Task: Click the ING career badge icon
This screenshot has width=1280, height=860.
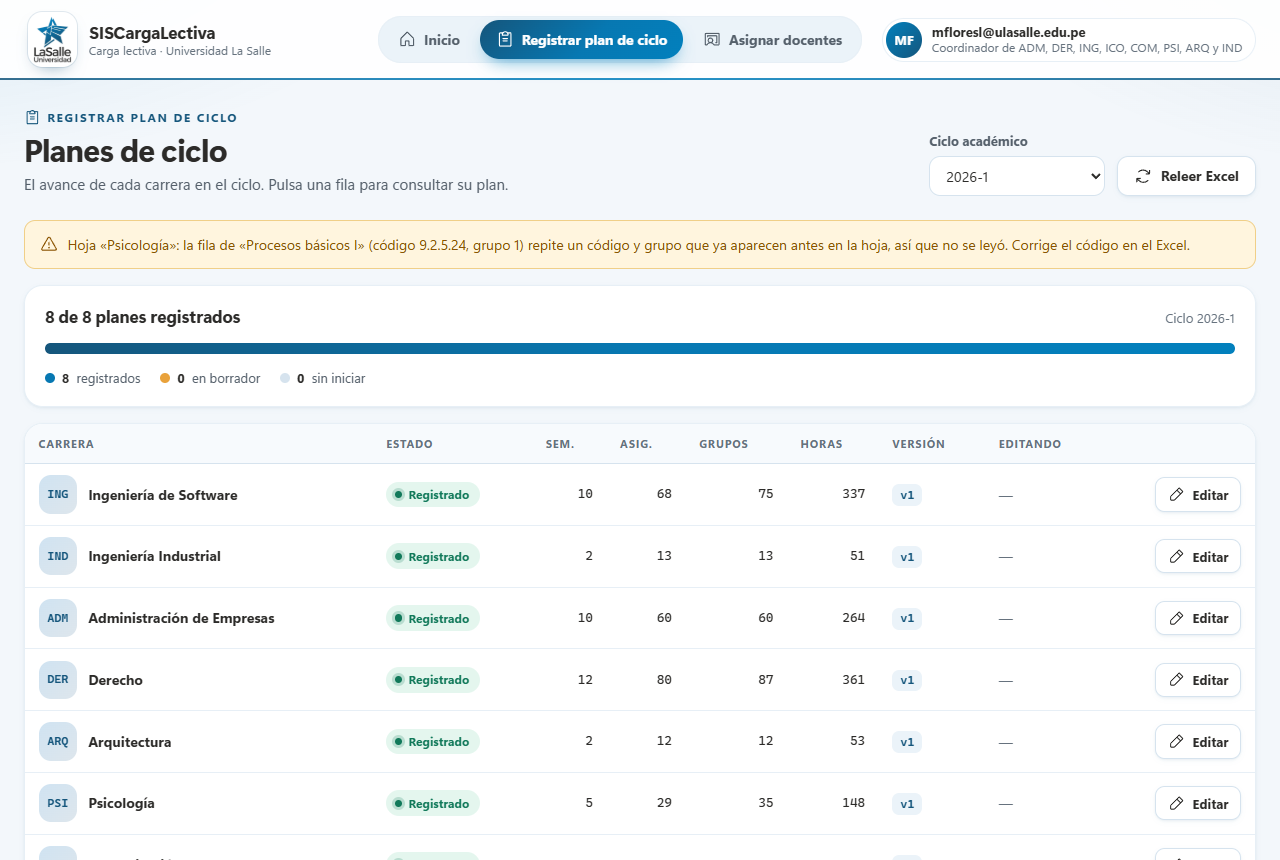Action: pos(58,495)
